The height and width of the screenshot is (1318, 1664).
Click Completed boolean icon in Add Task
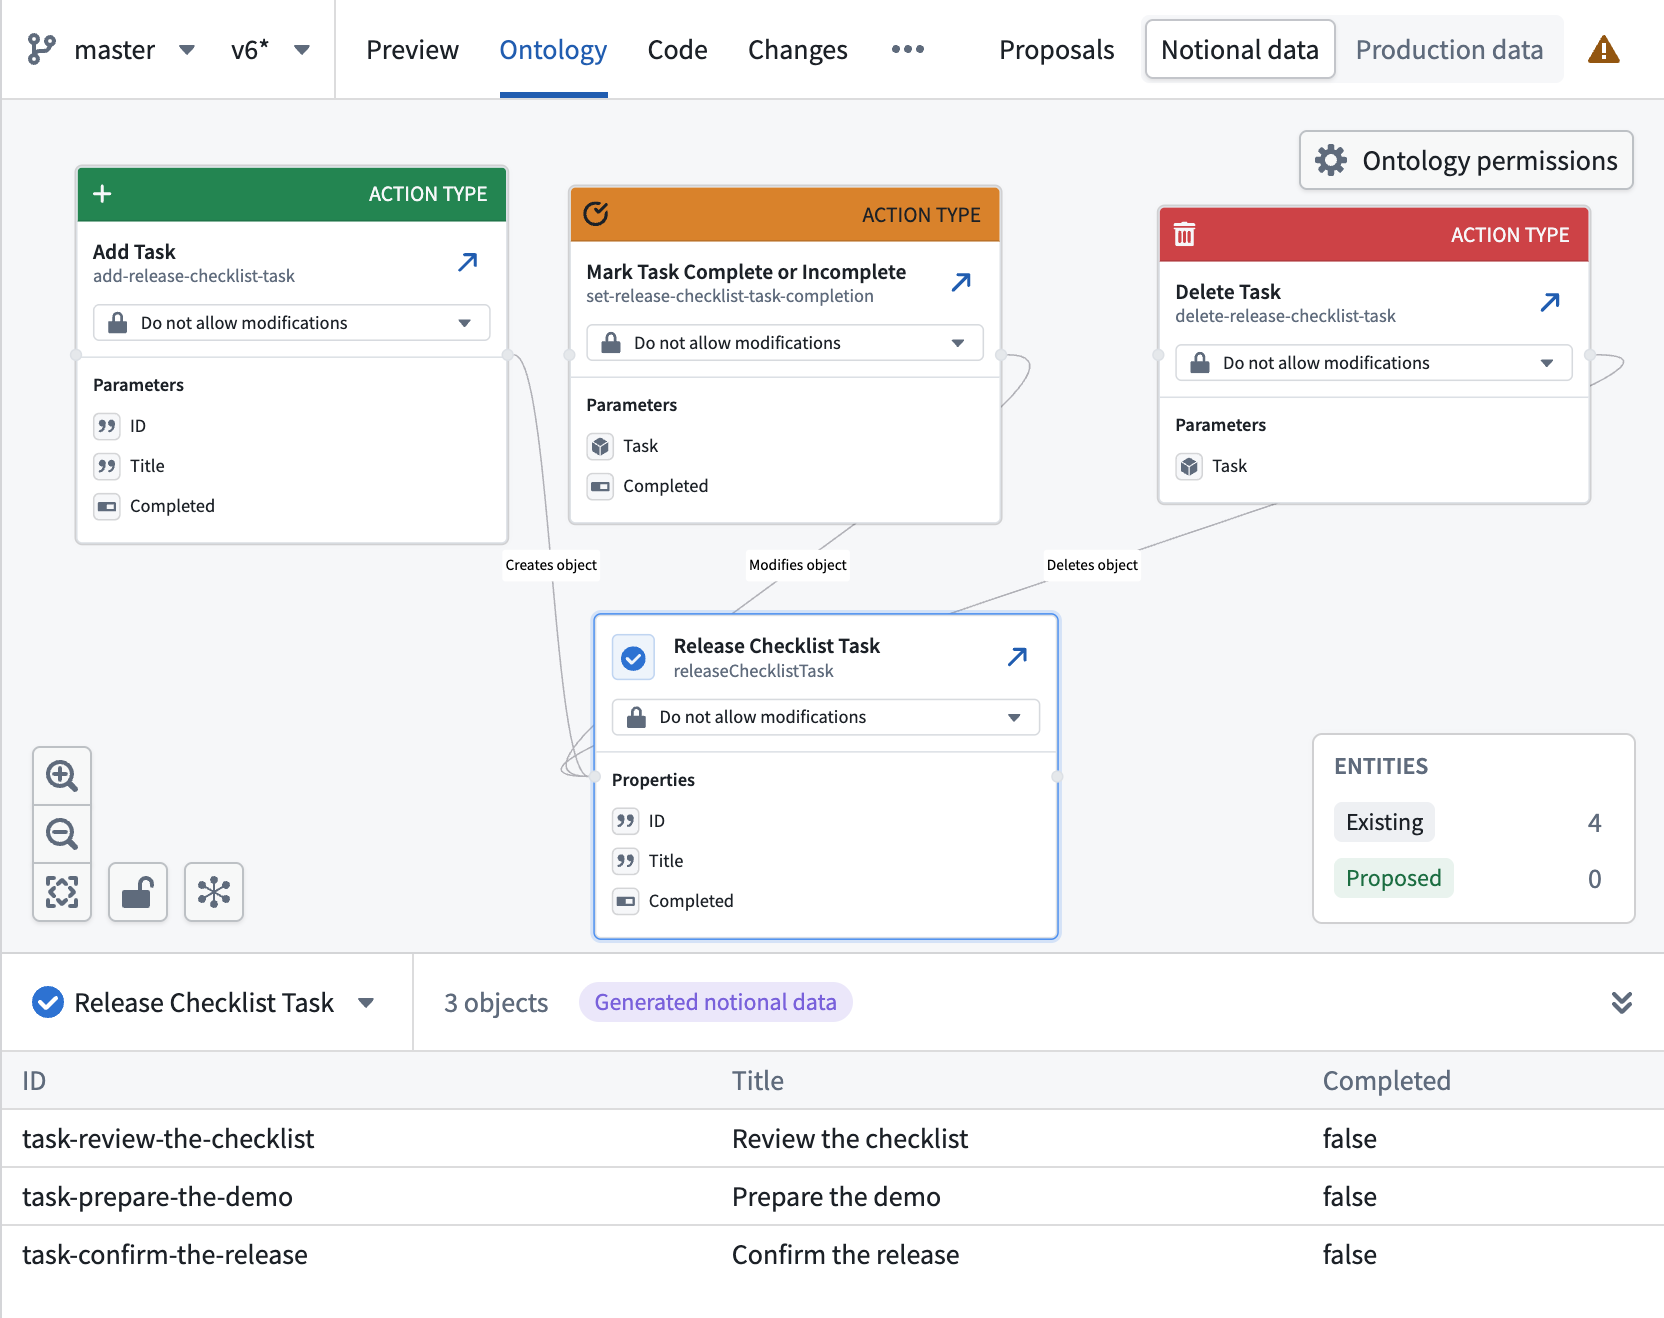pyautogui.click(x=107, y=506)
